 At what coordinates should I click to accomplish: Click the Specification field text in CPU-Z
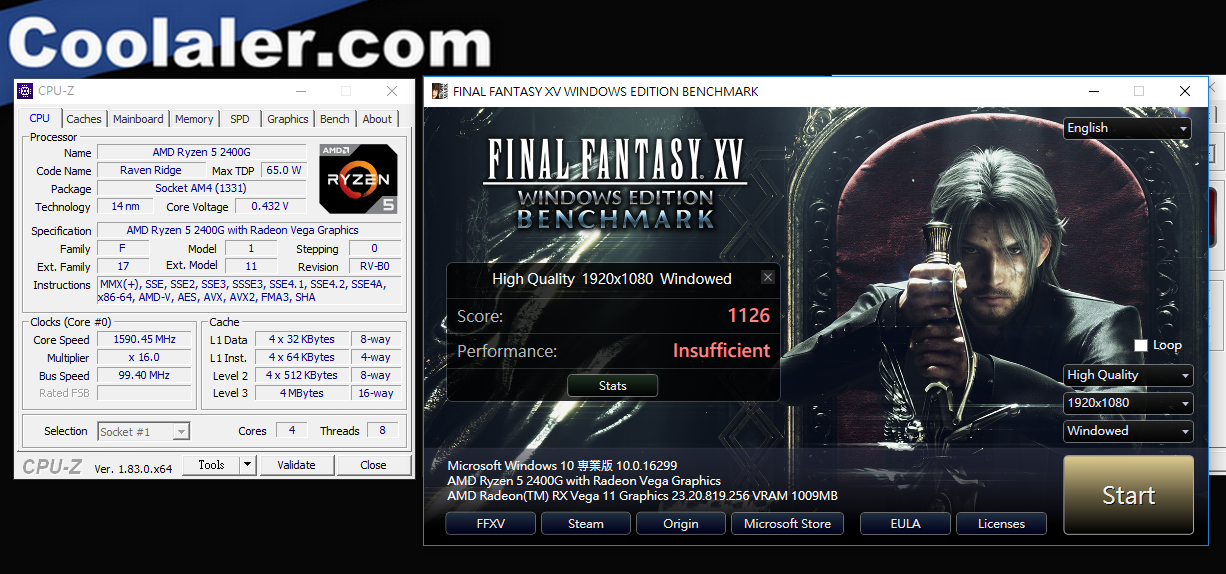pyautogui.click(x=249, y=231)
